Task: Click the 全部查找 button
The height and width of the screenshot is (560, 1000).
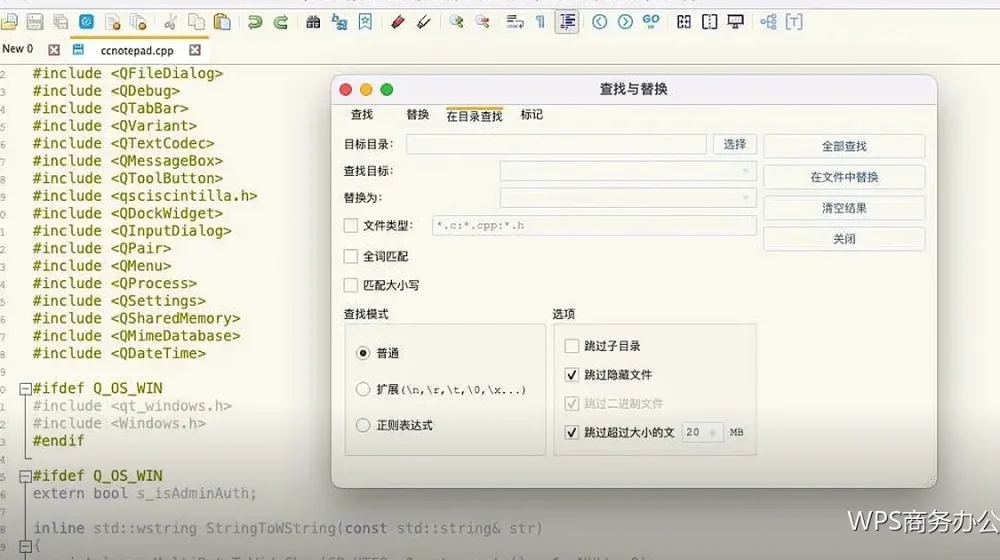Action: (844, 146)
